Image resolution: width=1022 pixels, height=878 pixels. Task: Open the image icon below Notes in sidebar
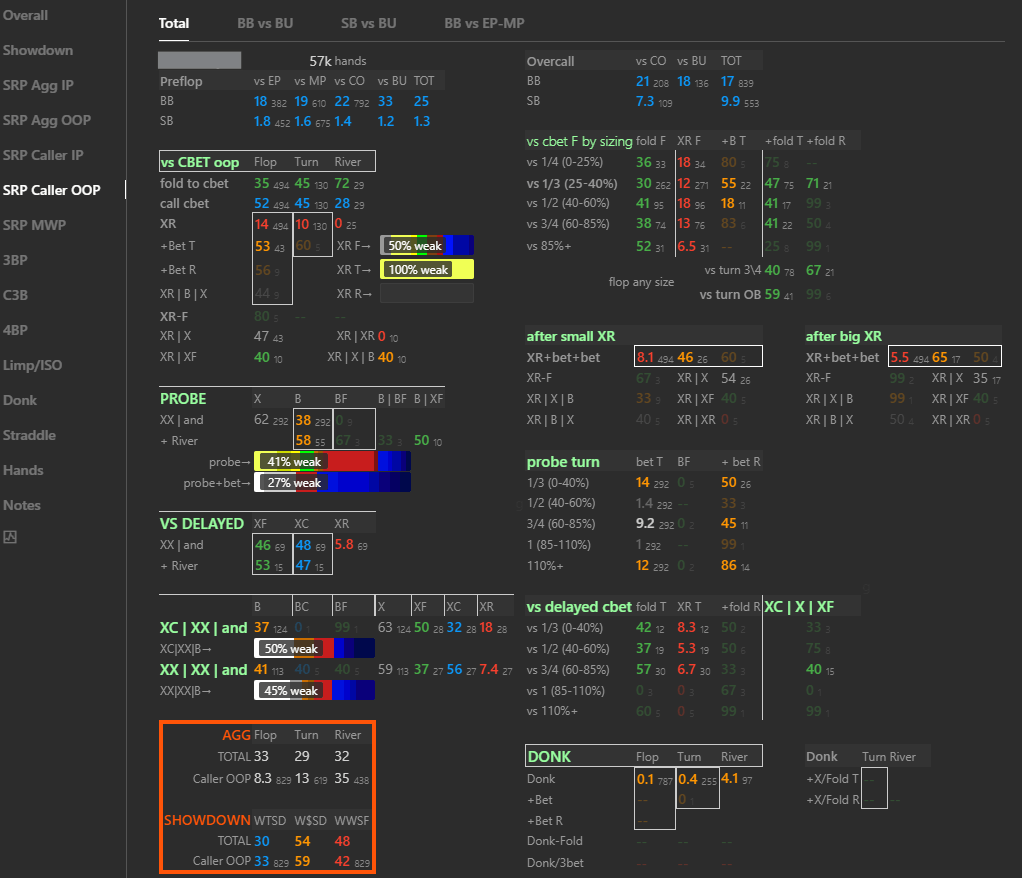pyautogui.click(x=10, y=537)
